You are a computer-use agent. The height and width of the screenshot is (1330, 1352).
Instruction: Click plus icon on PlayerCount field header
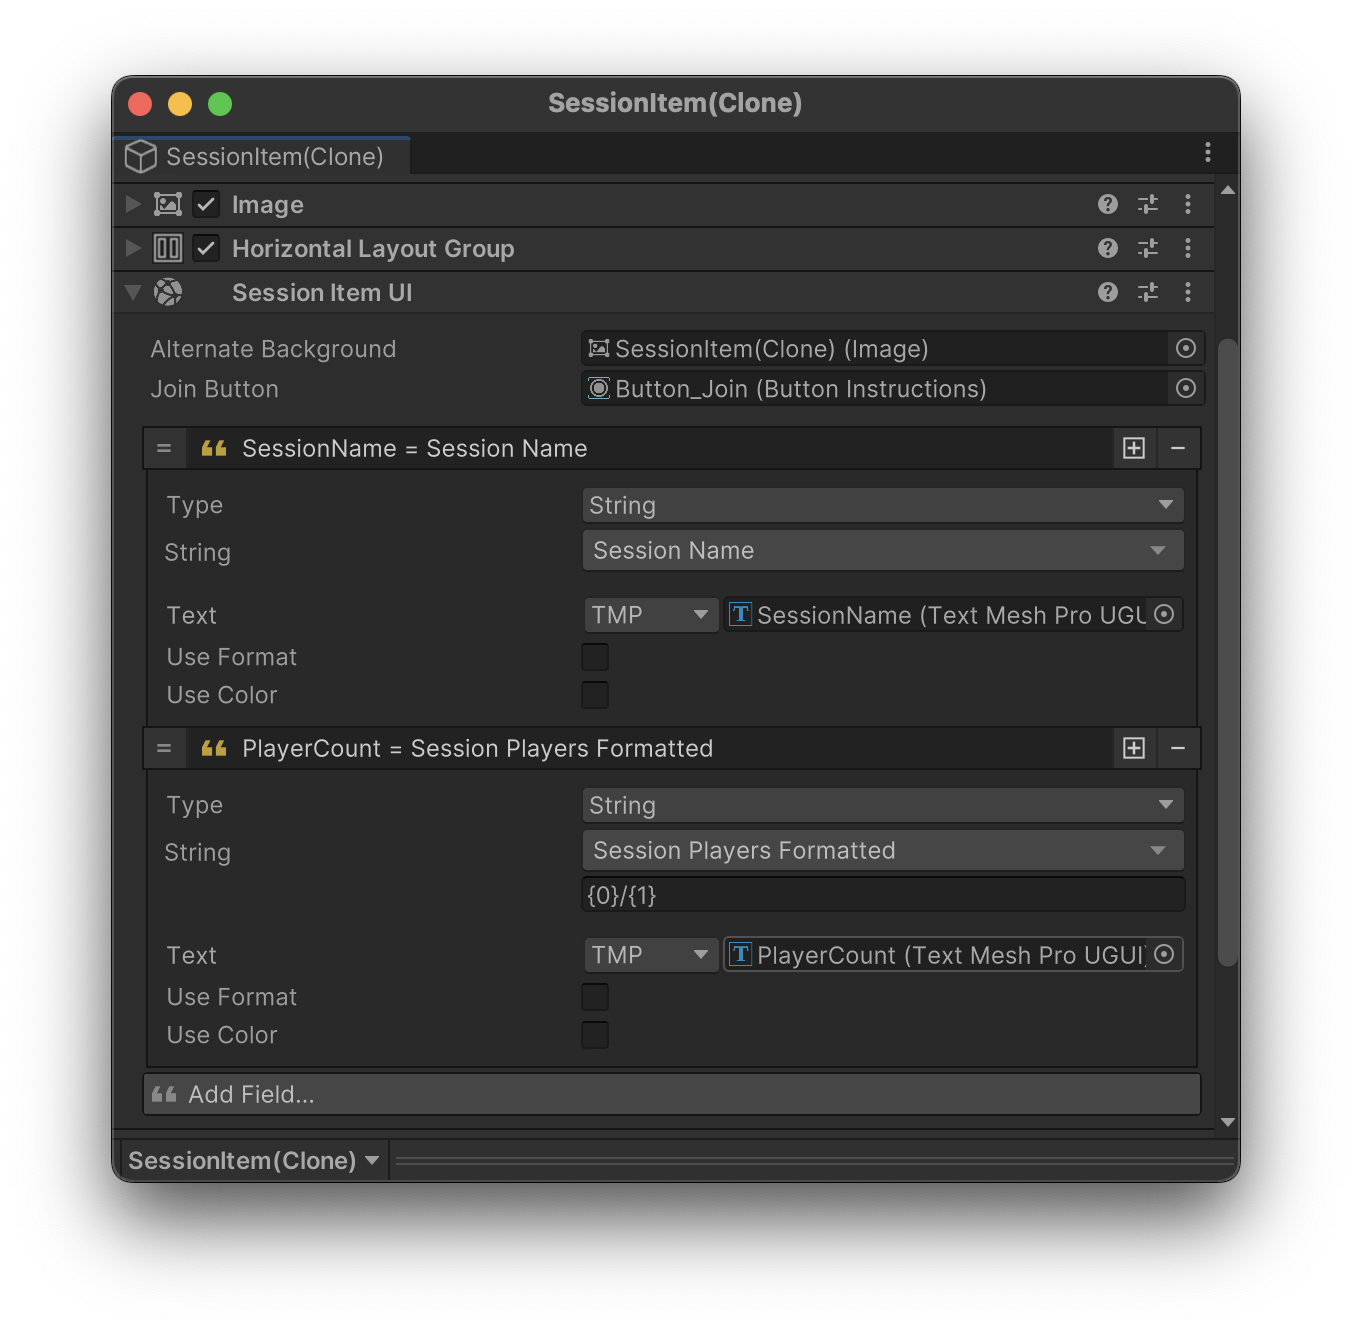1133,748
